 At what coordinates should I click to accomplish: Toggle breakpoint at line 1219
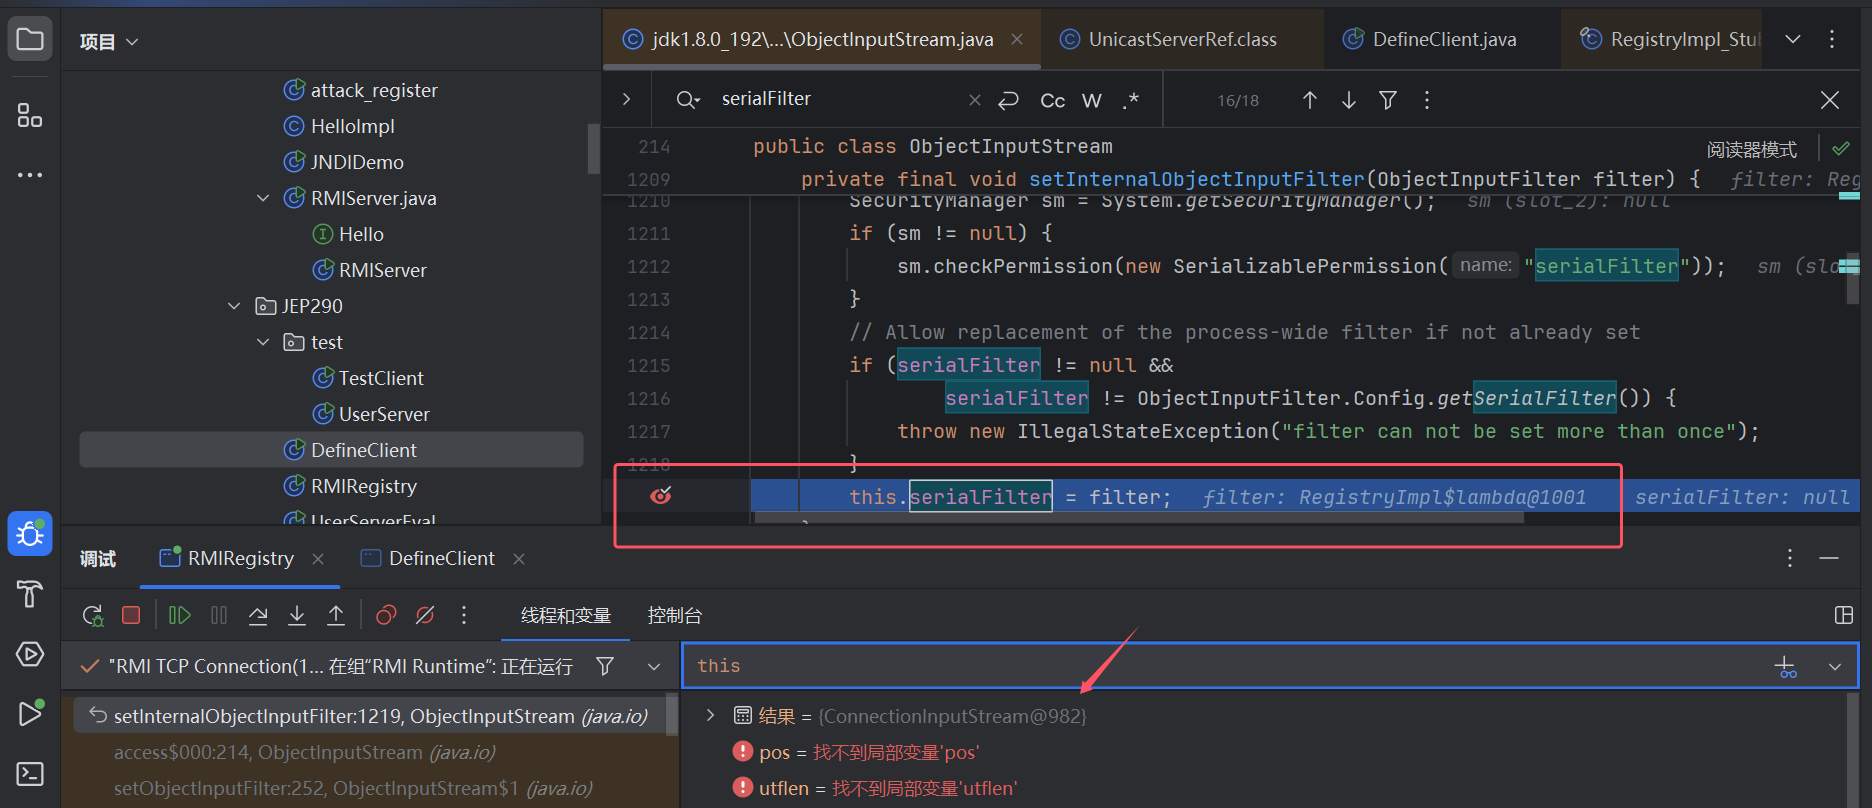[661, 496]
